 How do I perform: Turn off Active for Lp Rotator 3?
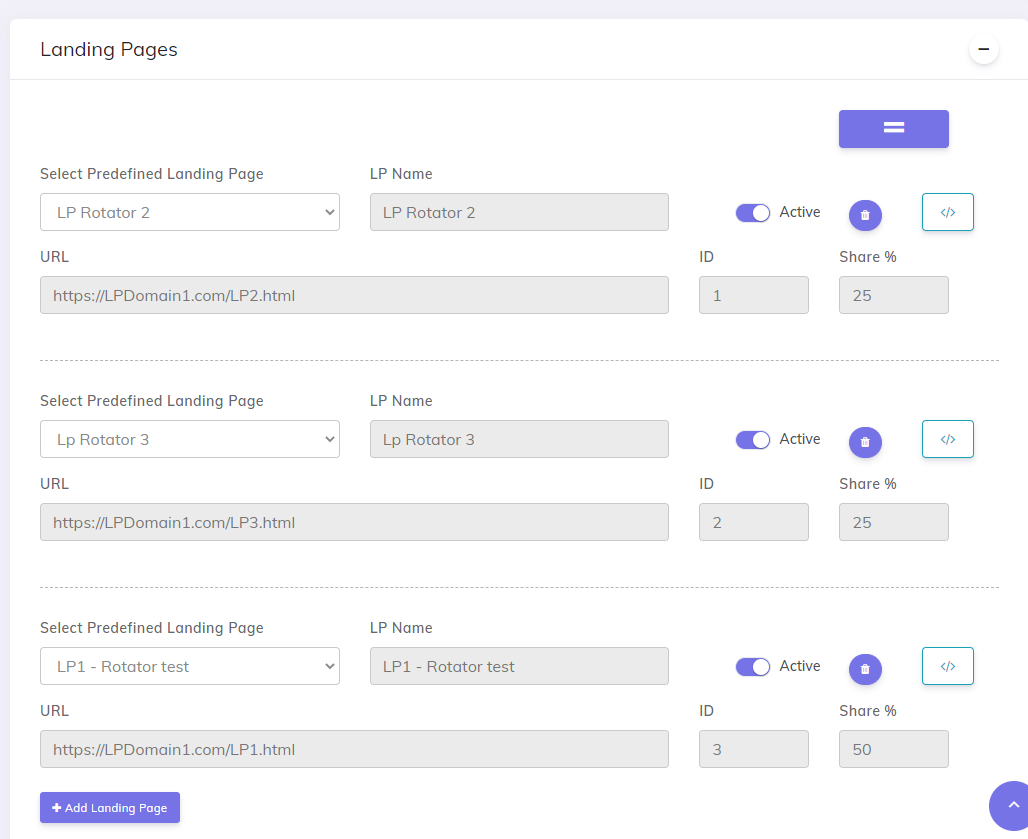pos(752,439)
